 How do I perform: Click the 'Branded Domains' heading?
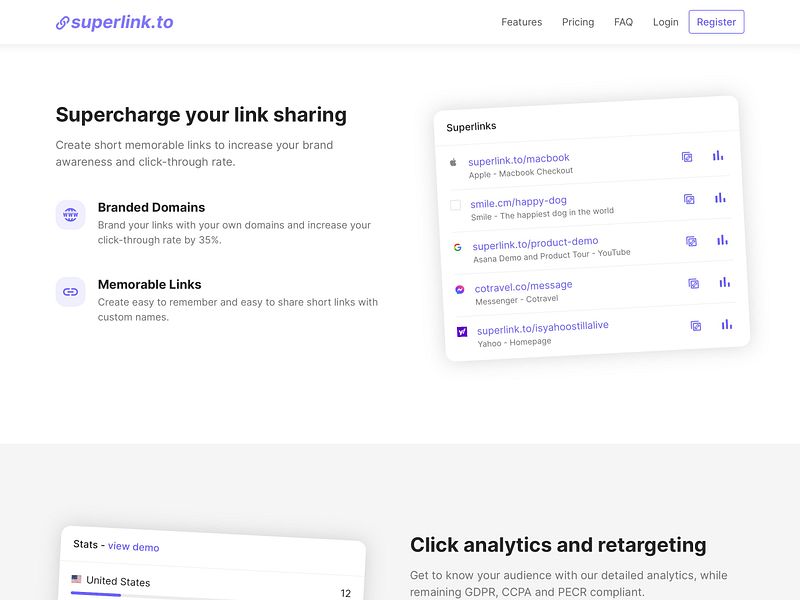click(x=152, y=207)
